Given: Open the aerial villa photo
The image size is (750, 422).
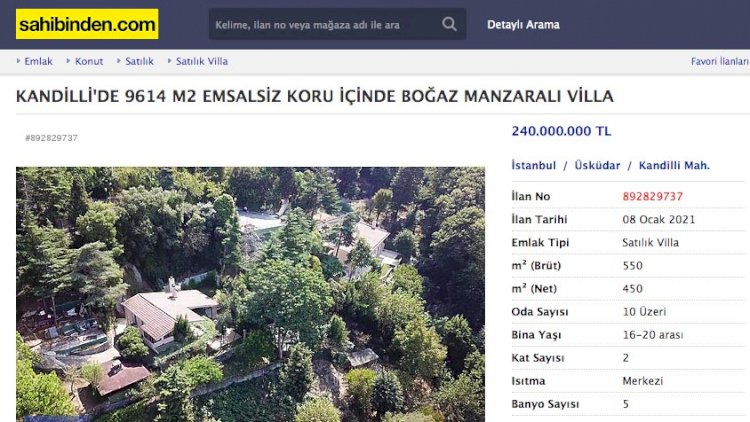Looking at the screenshot, I should click(x=250, y=294).
